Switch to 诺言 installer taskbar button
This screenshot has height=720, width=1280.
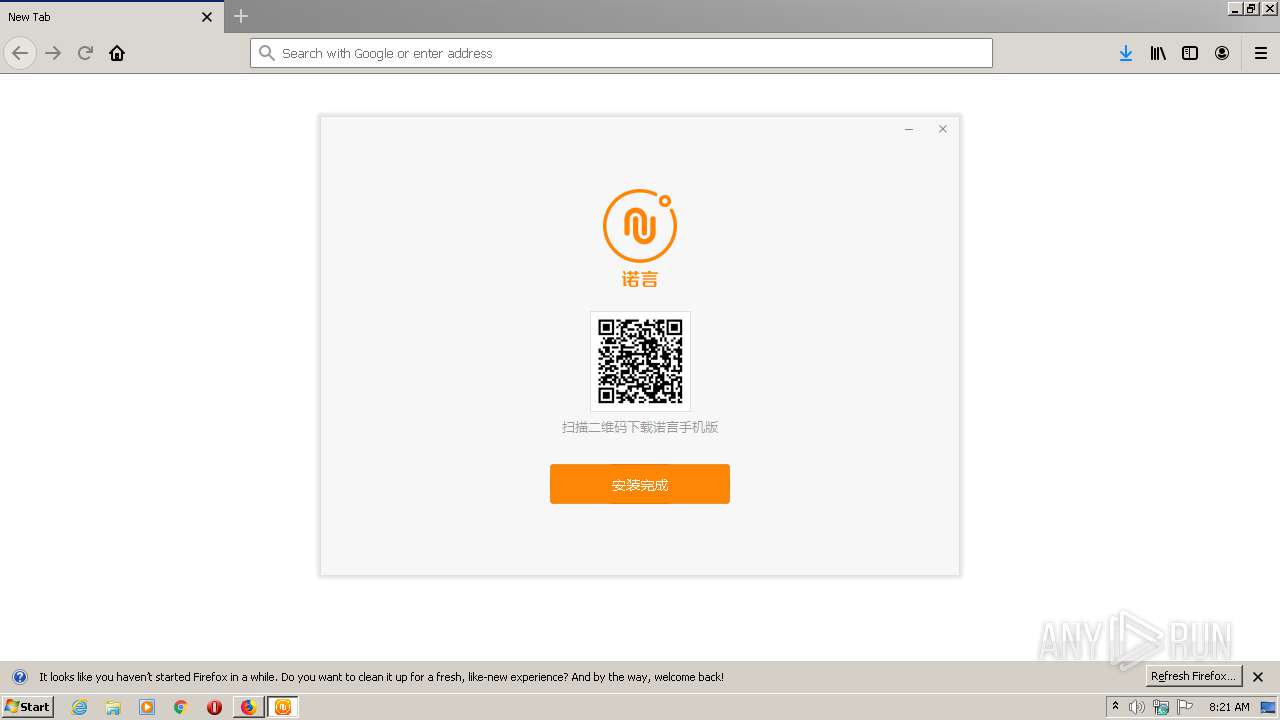click(x=283, y=707)
